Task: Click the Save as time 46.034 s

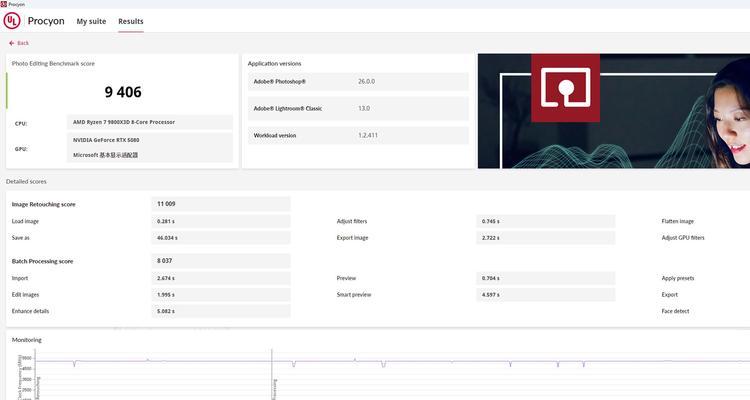Action: pyautogui.click(x=167, y=238)
